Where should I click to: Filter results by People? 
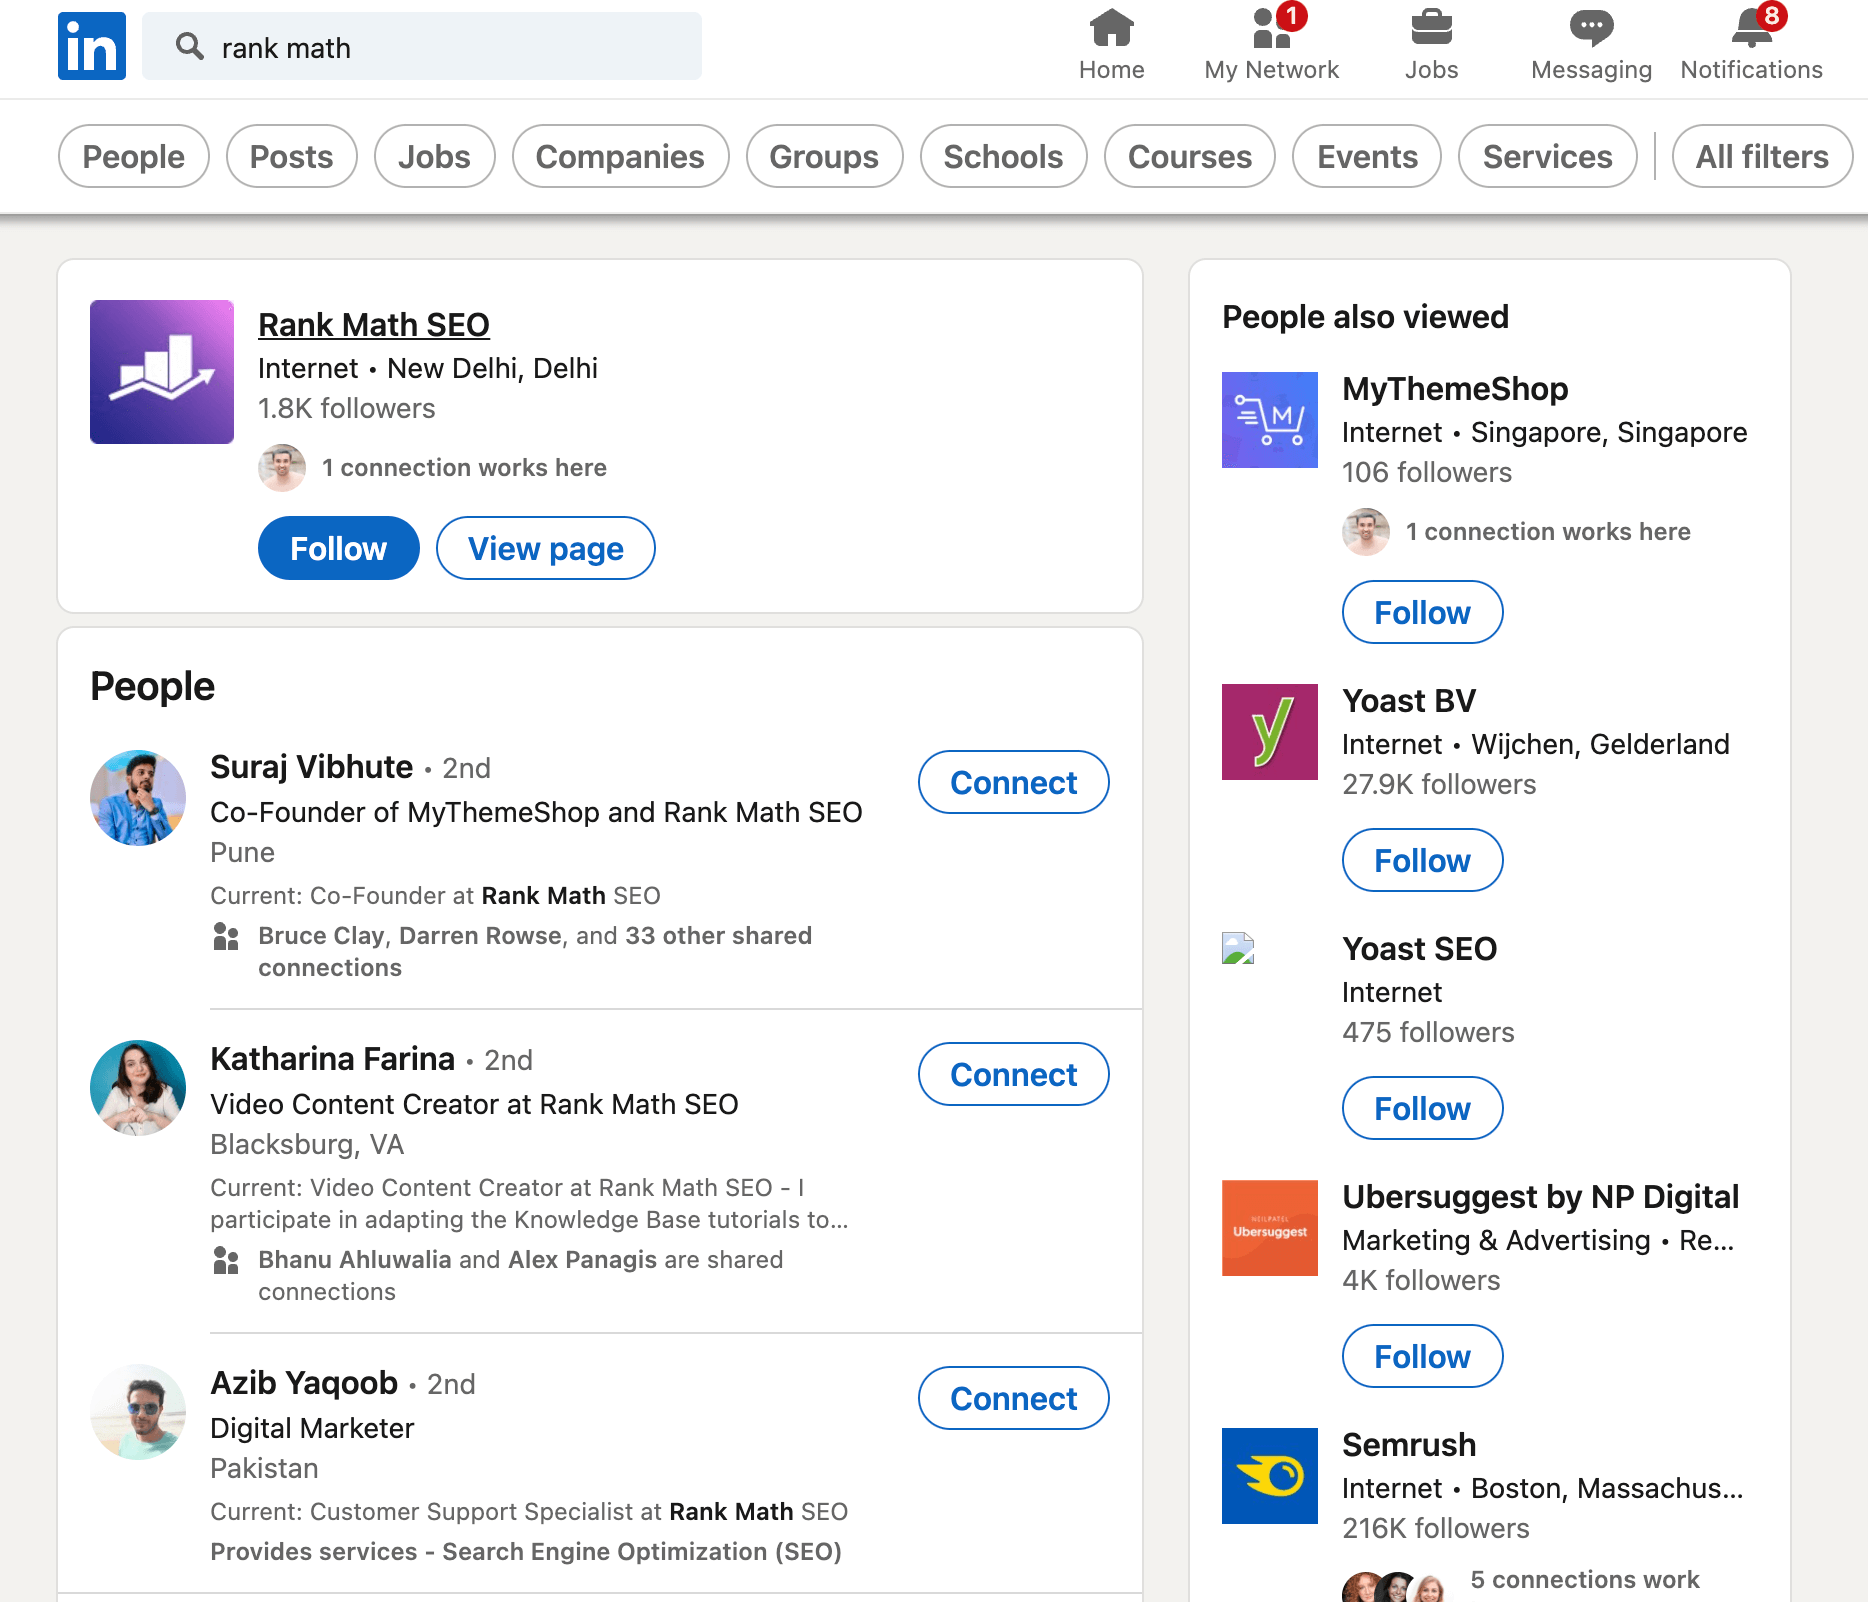[x=134, y=156]
